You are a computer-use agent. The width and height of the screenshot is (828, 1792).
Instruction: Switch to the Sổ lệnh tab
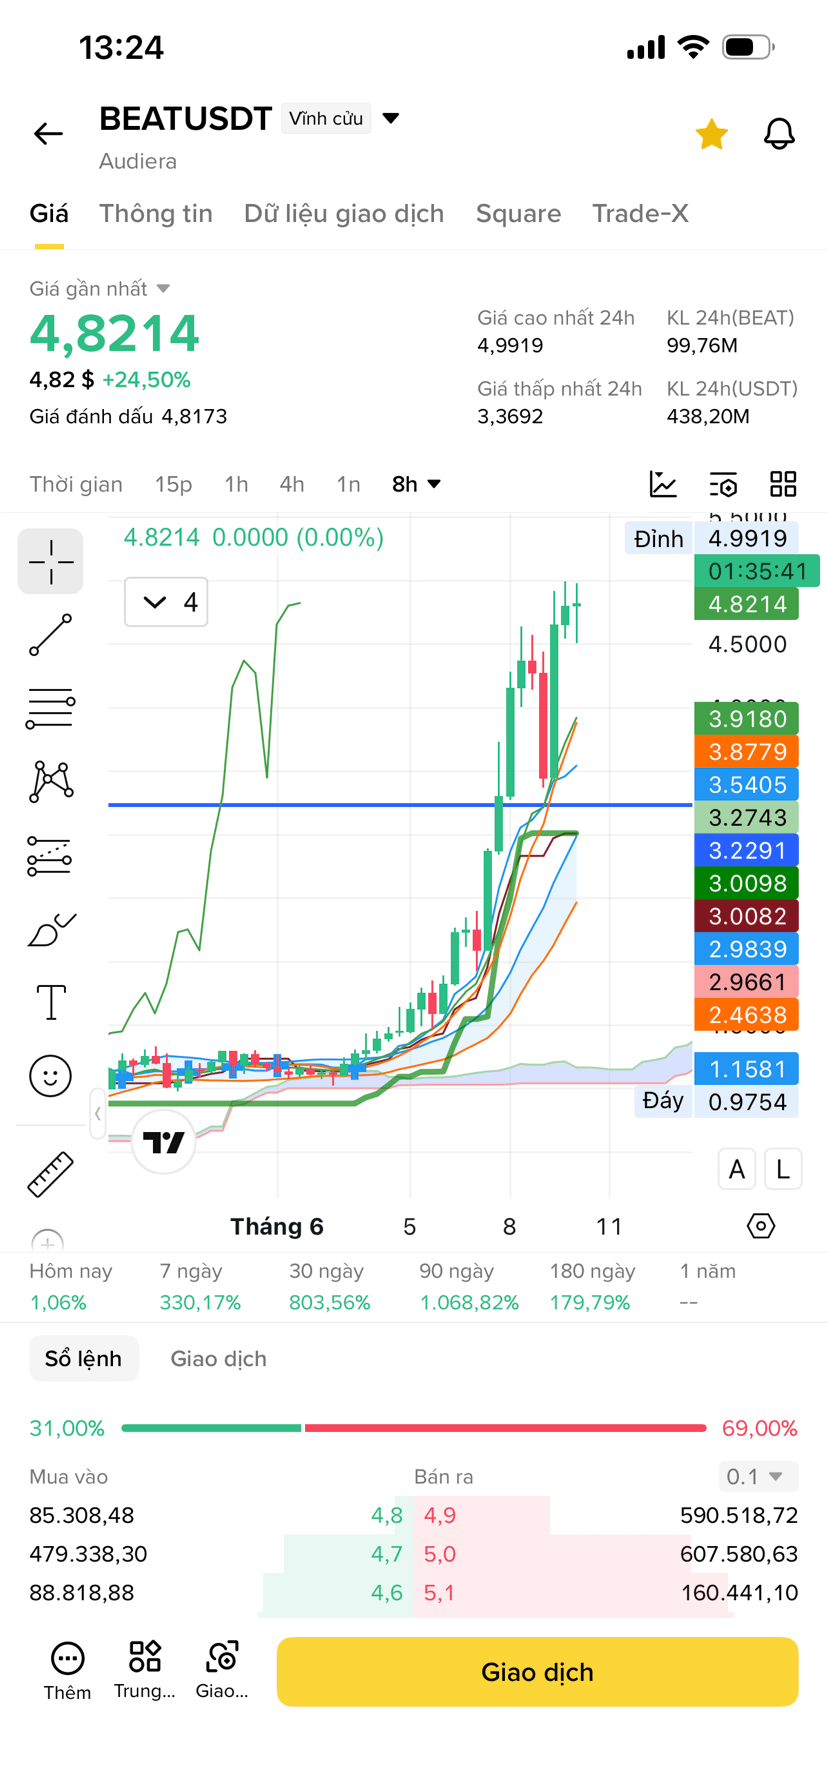(x=84, y=1359)
